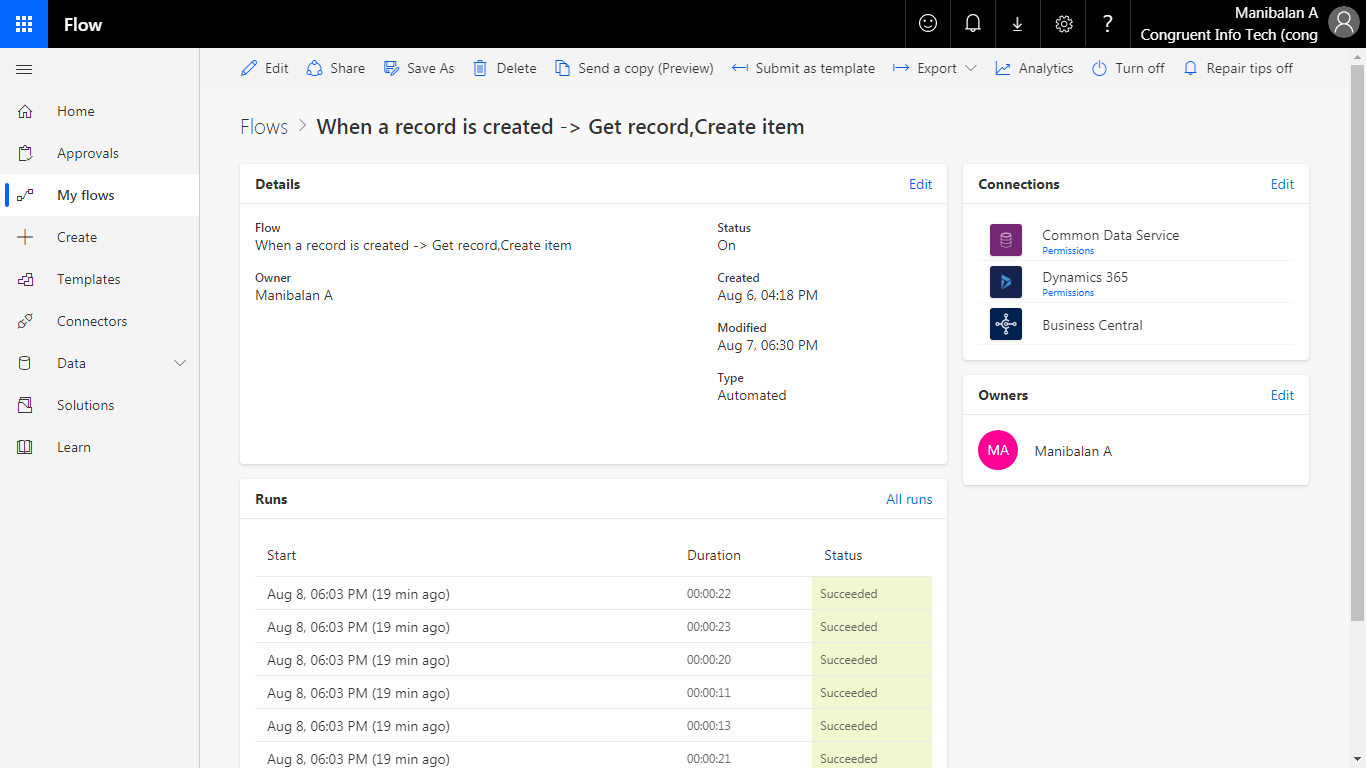Edit the Connections card
This screenshot has width=1366, height=768.
coord(1282,184)
